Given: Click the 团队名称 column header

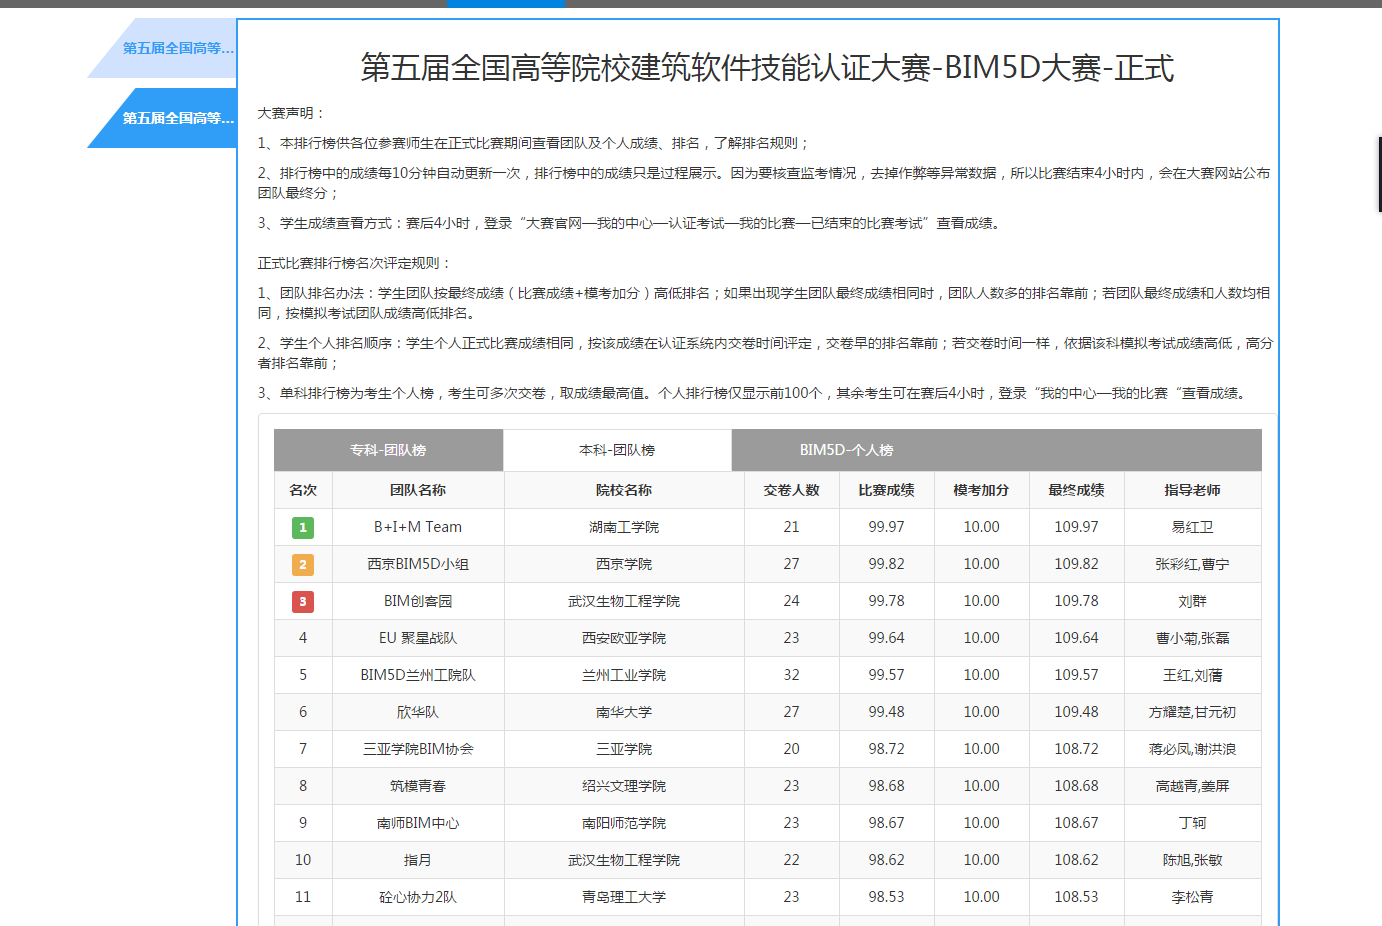Looking at the screenshot, I should (418, 490).
